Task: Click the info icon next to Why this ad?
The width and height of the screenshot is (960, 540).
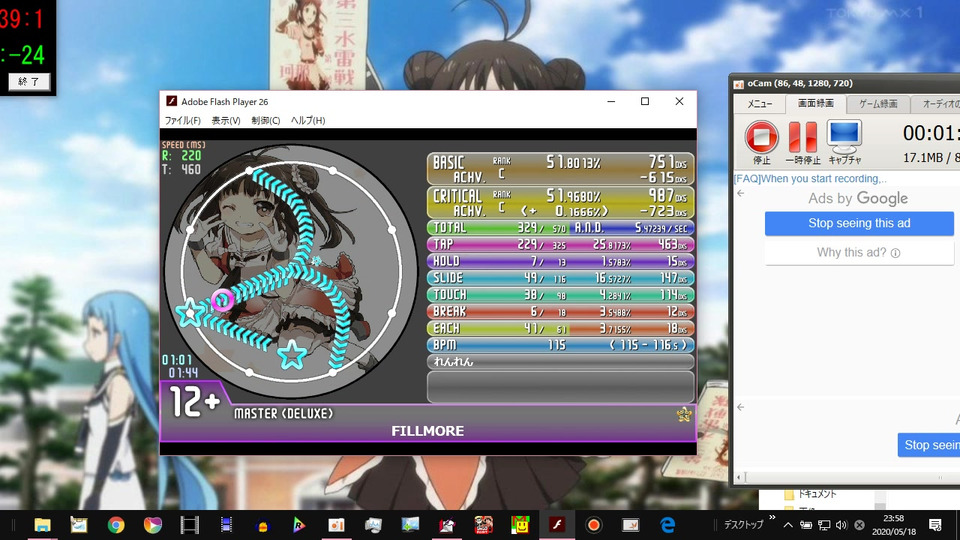Action: pos(895,253)
